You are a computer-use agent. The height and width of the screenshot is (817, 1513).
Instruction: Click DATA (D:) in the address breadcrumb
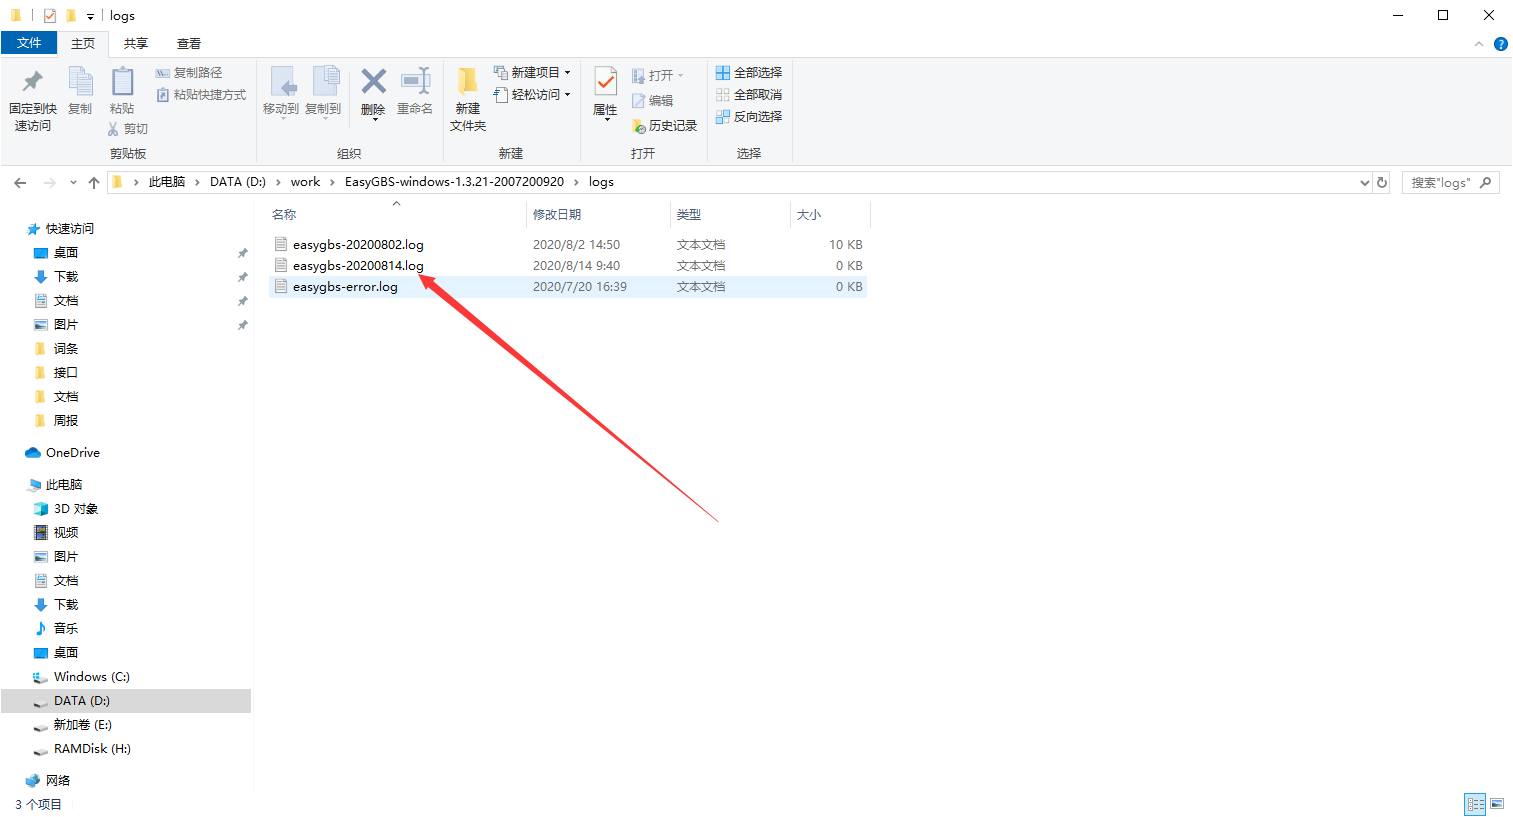coord(238,182)
